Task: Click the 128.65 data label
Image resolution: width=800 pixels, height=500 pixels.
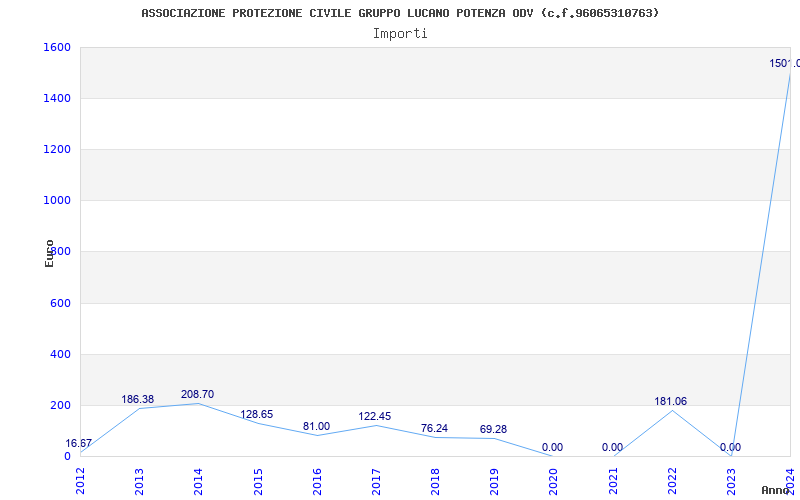Action: 256,415
